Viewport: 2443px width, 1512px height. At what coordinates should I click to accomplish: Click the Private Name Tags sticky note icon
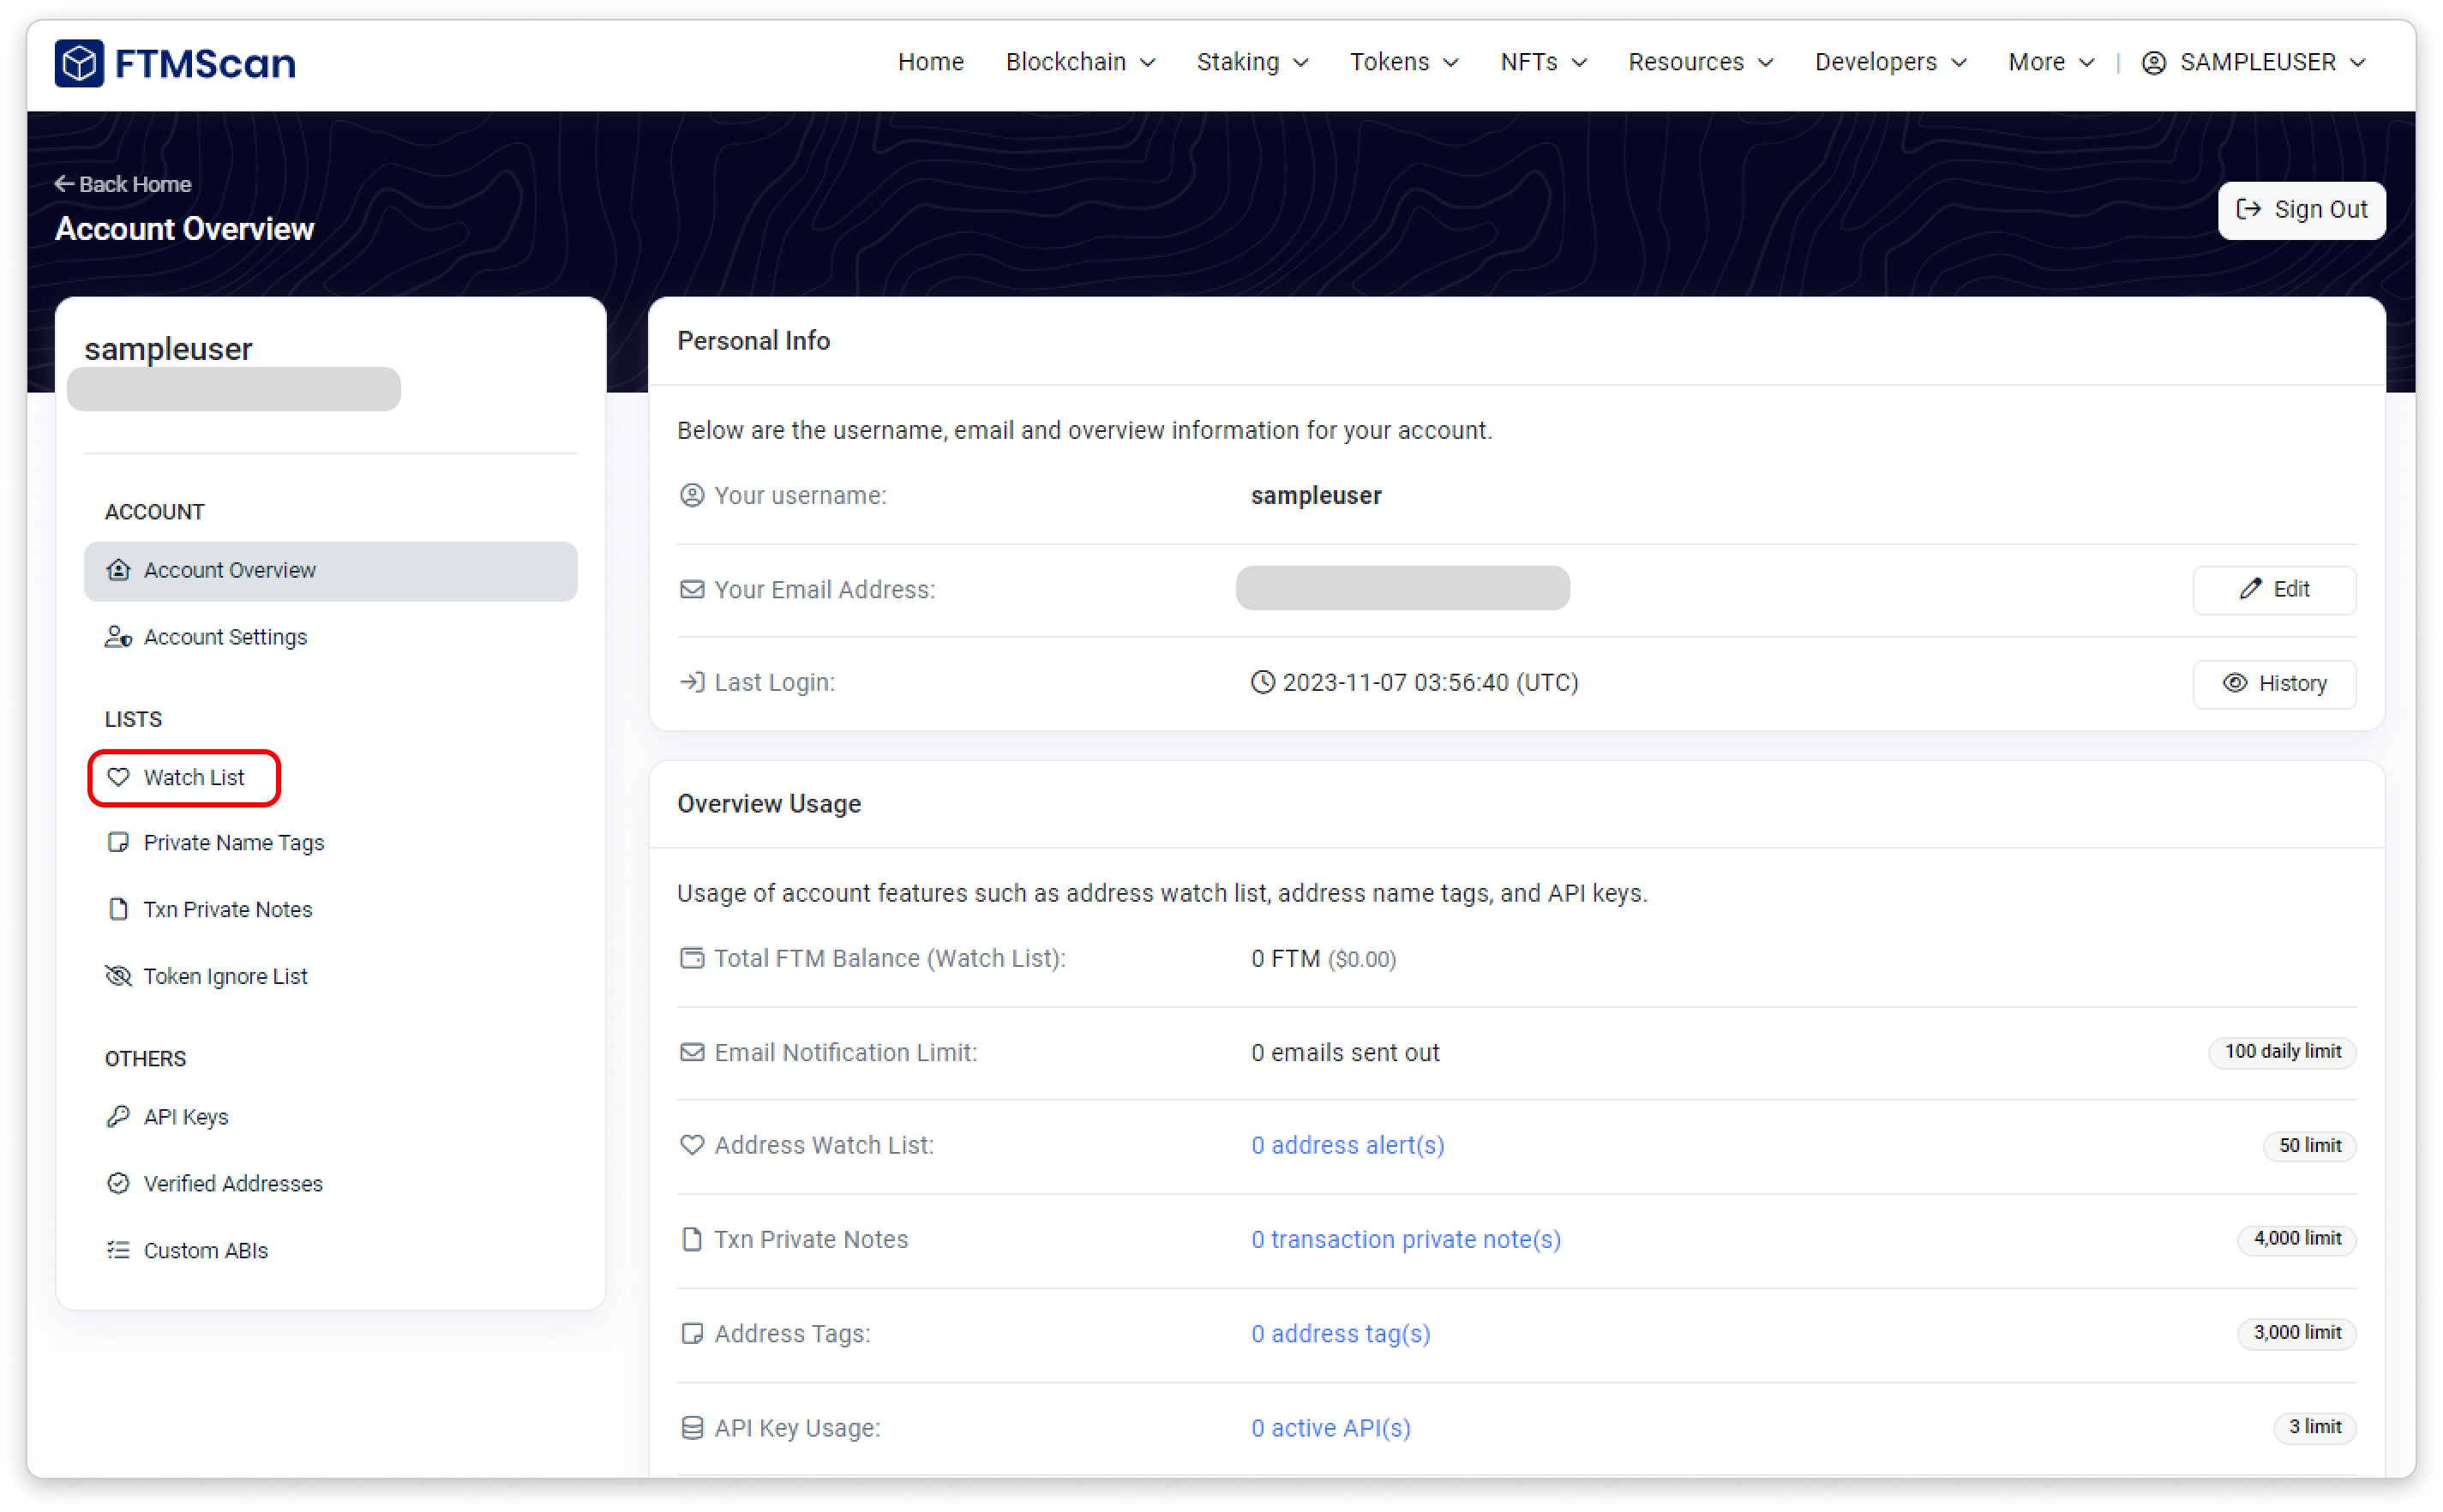(x=118, y=843)
